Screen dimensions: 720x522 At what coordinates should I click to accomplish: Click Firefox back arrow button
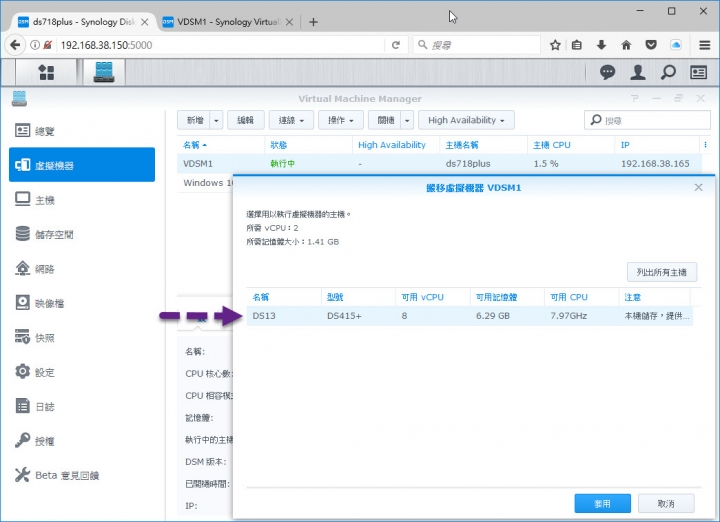tap(15, 45)
